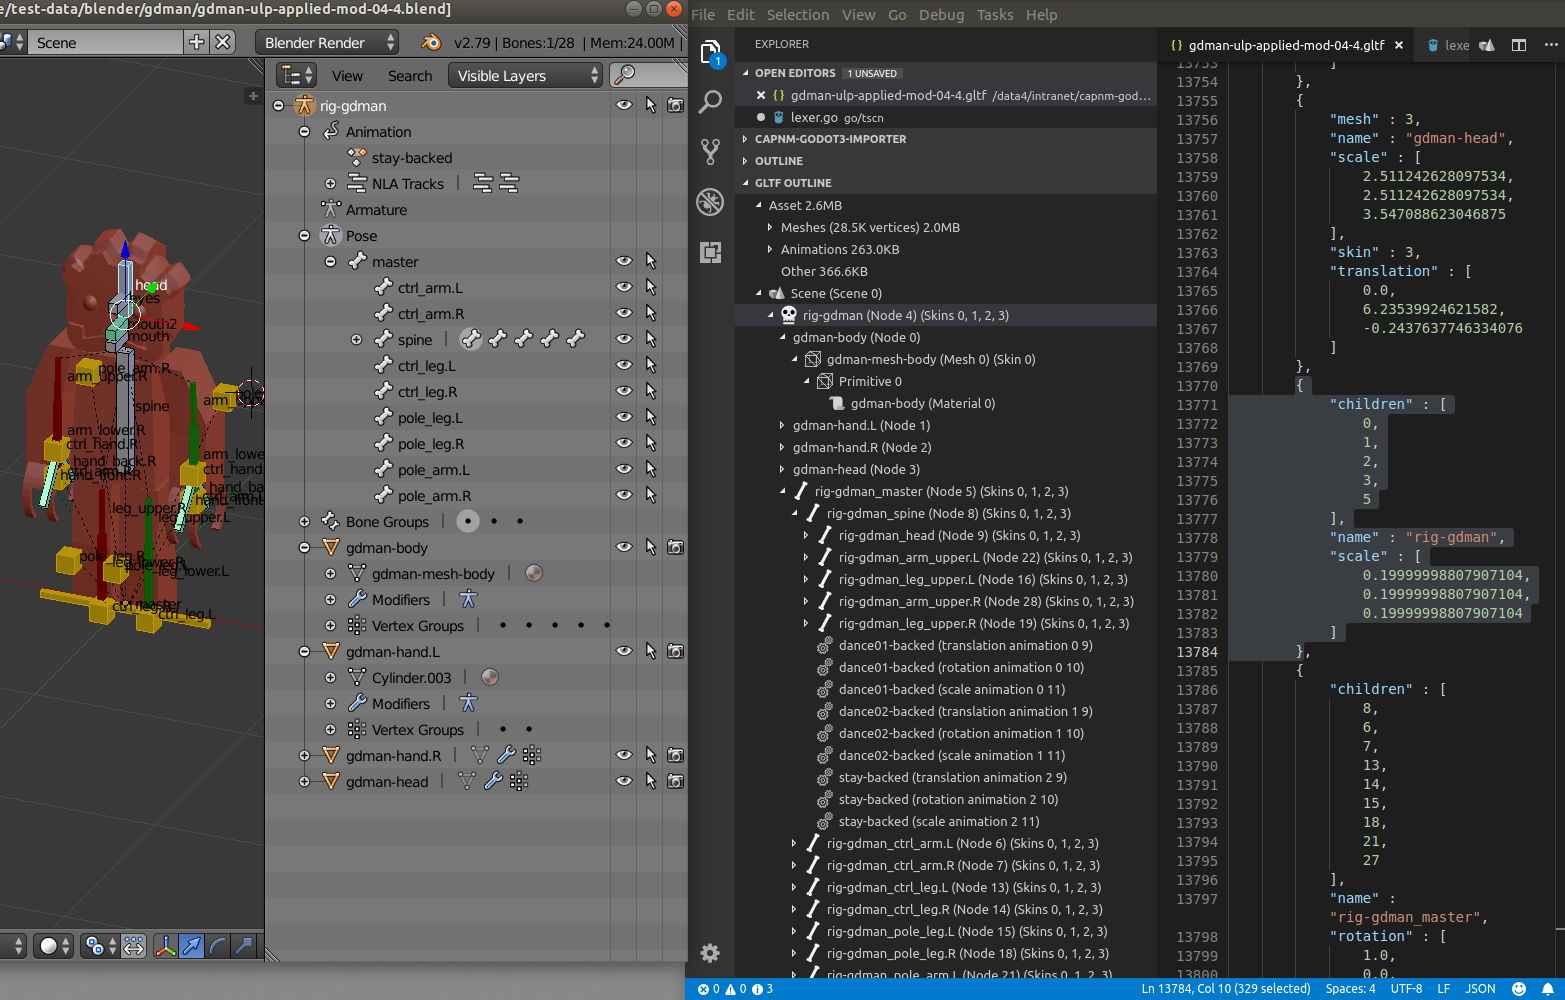
Task: Open the Debug menu
Action: [941, 14]
